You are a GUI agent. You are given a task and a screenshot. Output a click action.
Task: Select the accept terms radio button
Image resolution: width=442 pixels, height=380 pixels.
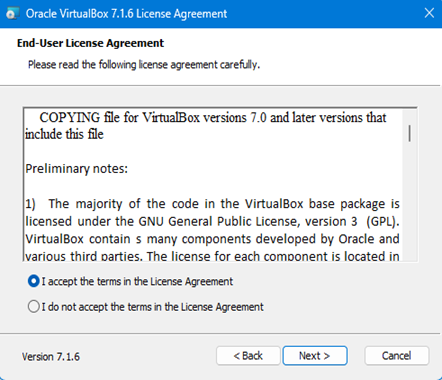33,281
